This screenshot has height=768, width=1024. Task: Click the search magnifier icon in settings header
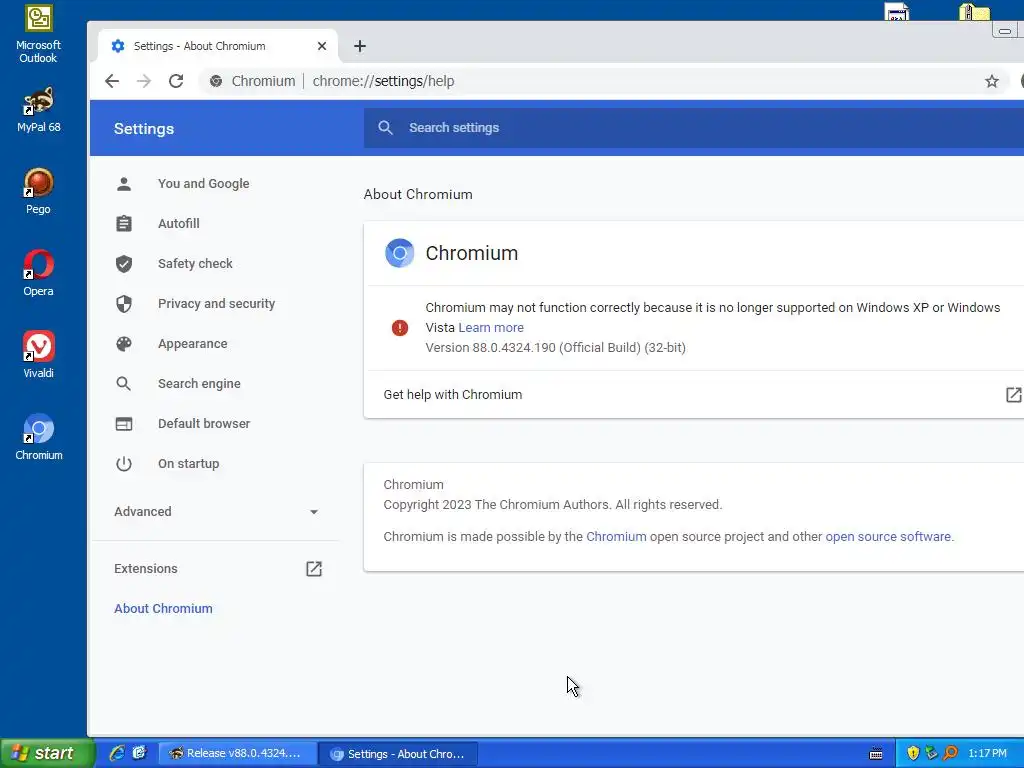click(x=385, y=127)
